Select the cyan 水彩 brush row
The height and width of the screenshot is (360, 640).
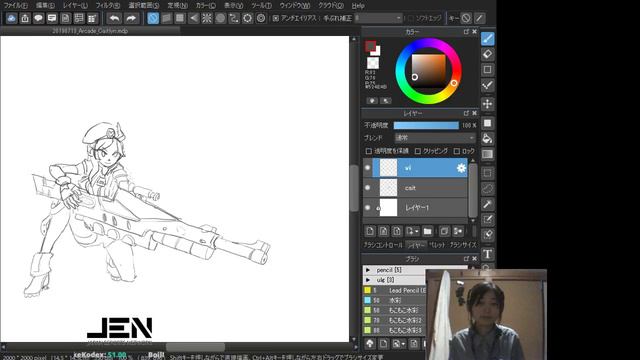click(395, 300)
